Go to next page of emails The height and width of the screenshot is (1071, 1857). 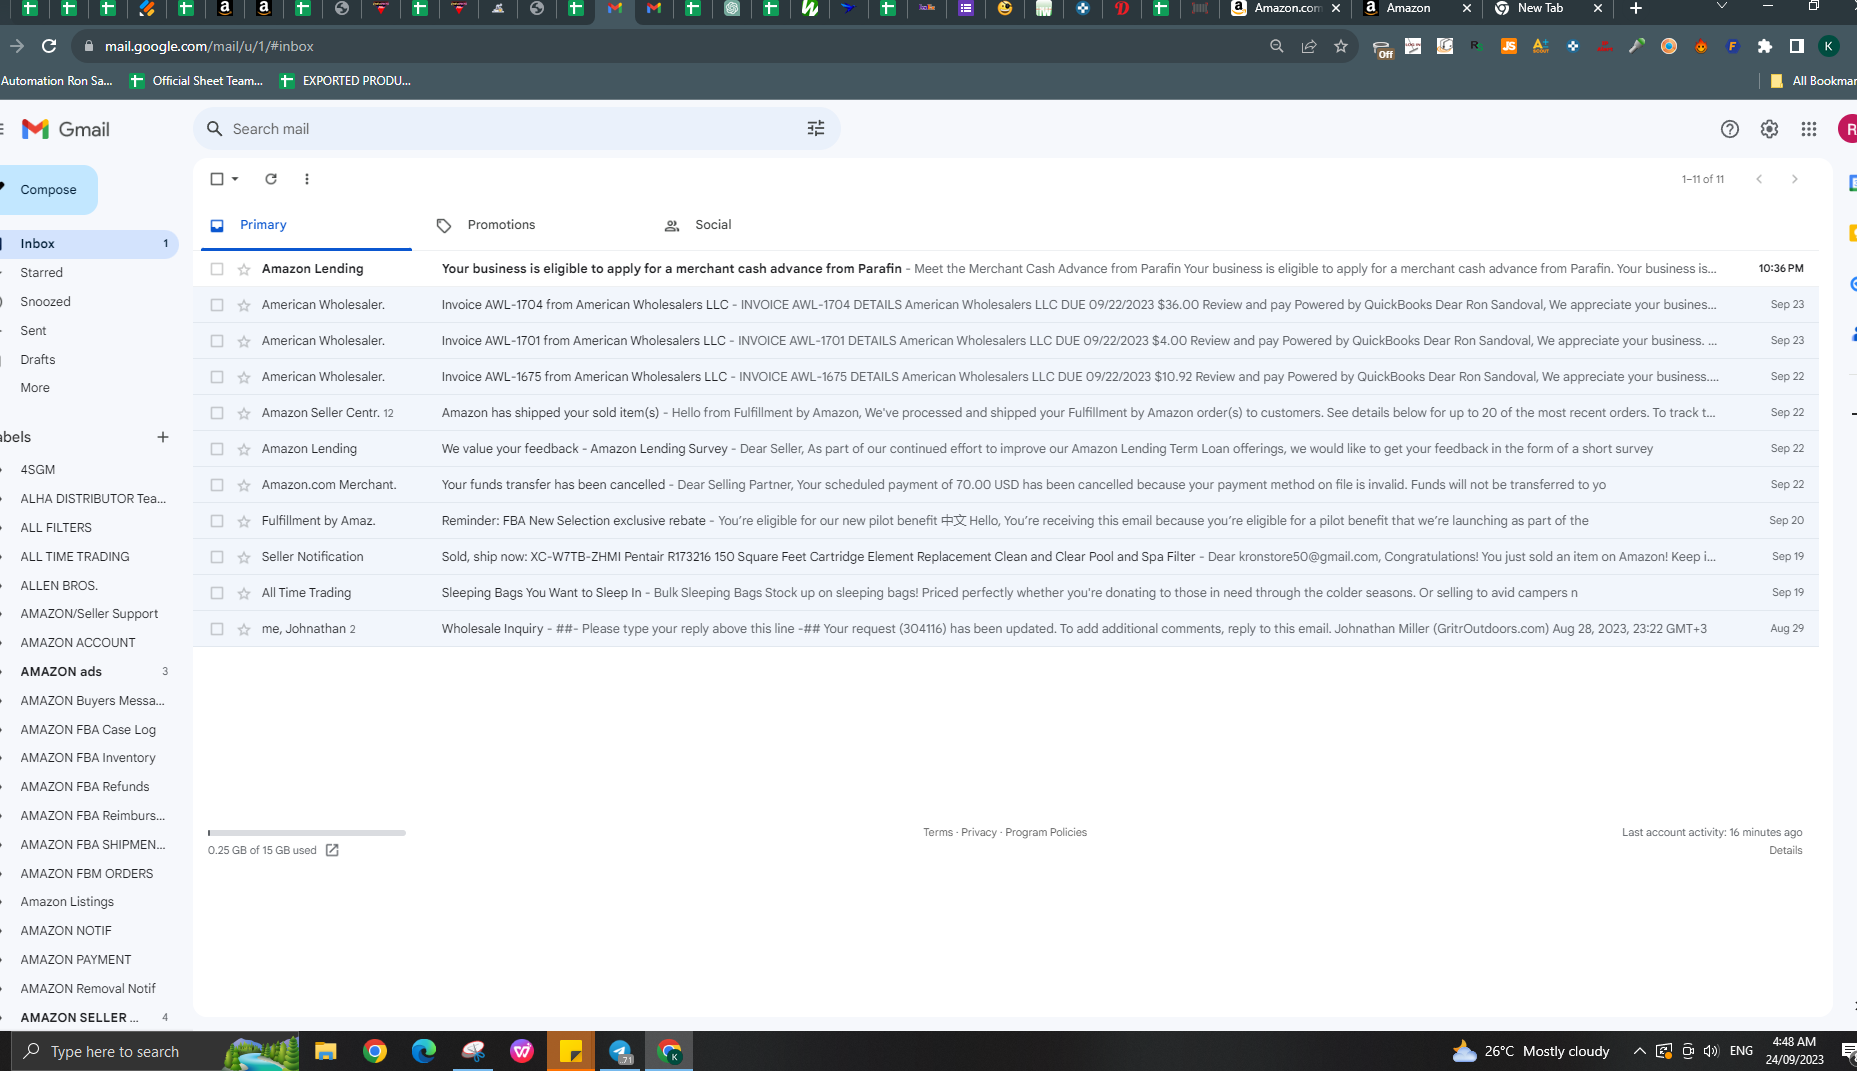(x=1795, y=179)
